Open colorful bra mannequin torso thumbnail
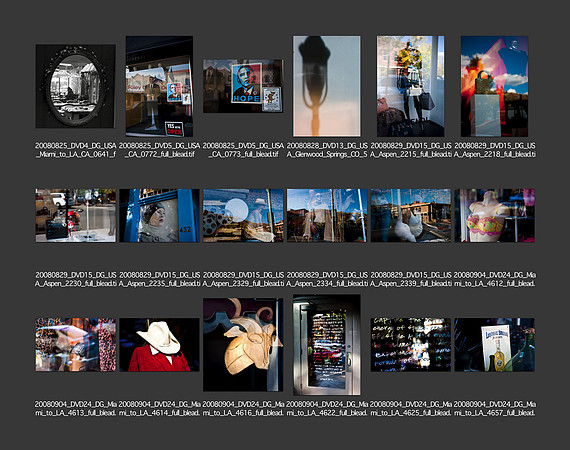 tap(494, 216)
